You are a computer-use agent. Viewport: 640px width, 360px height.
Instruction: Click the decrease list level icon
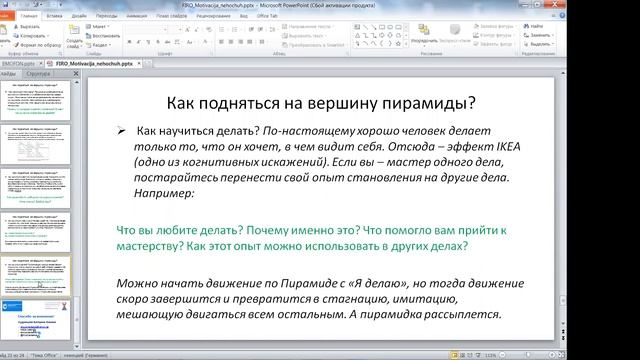click(x=251, y=29)
